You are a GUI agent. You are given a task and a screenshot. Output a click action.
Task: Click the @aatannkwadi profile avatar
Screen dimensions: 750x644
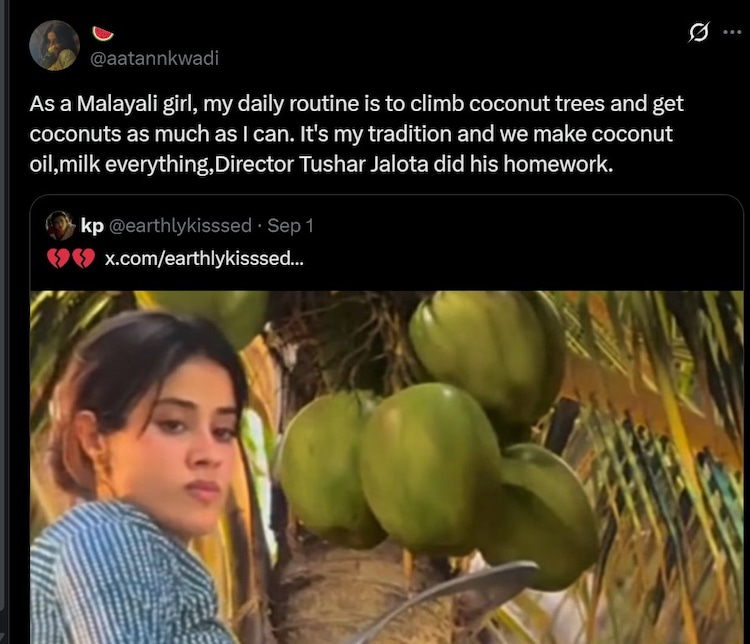pos(54,45)
